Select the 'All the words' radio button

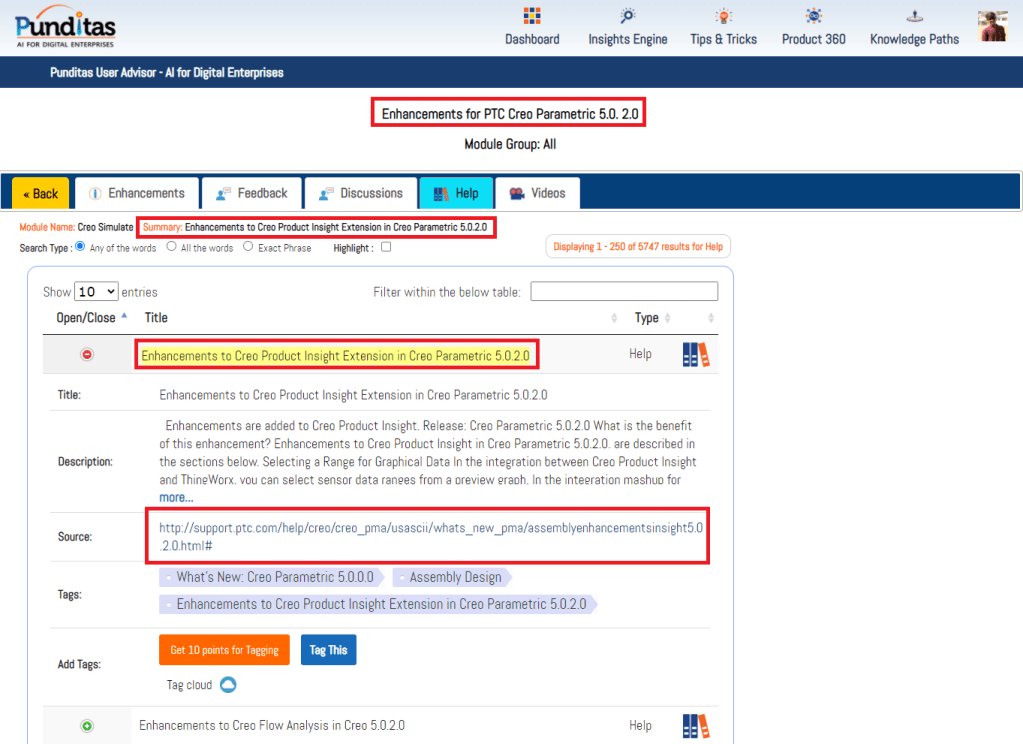172,247
